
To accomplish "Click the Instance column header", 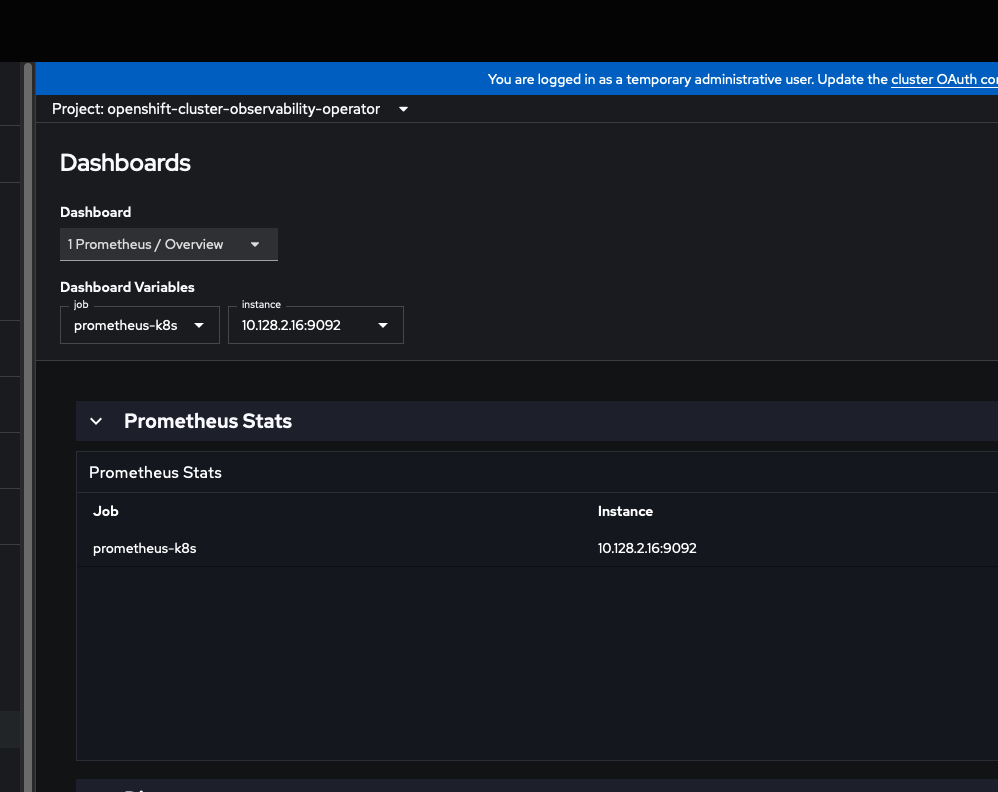I will click(625, 511).
